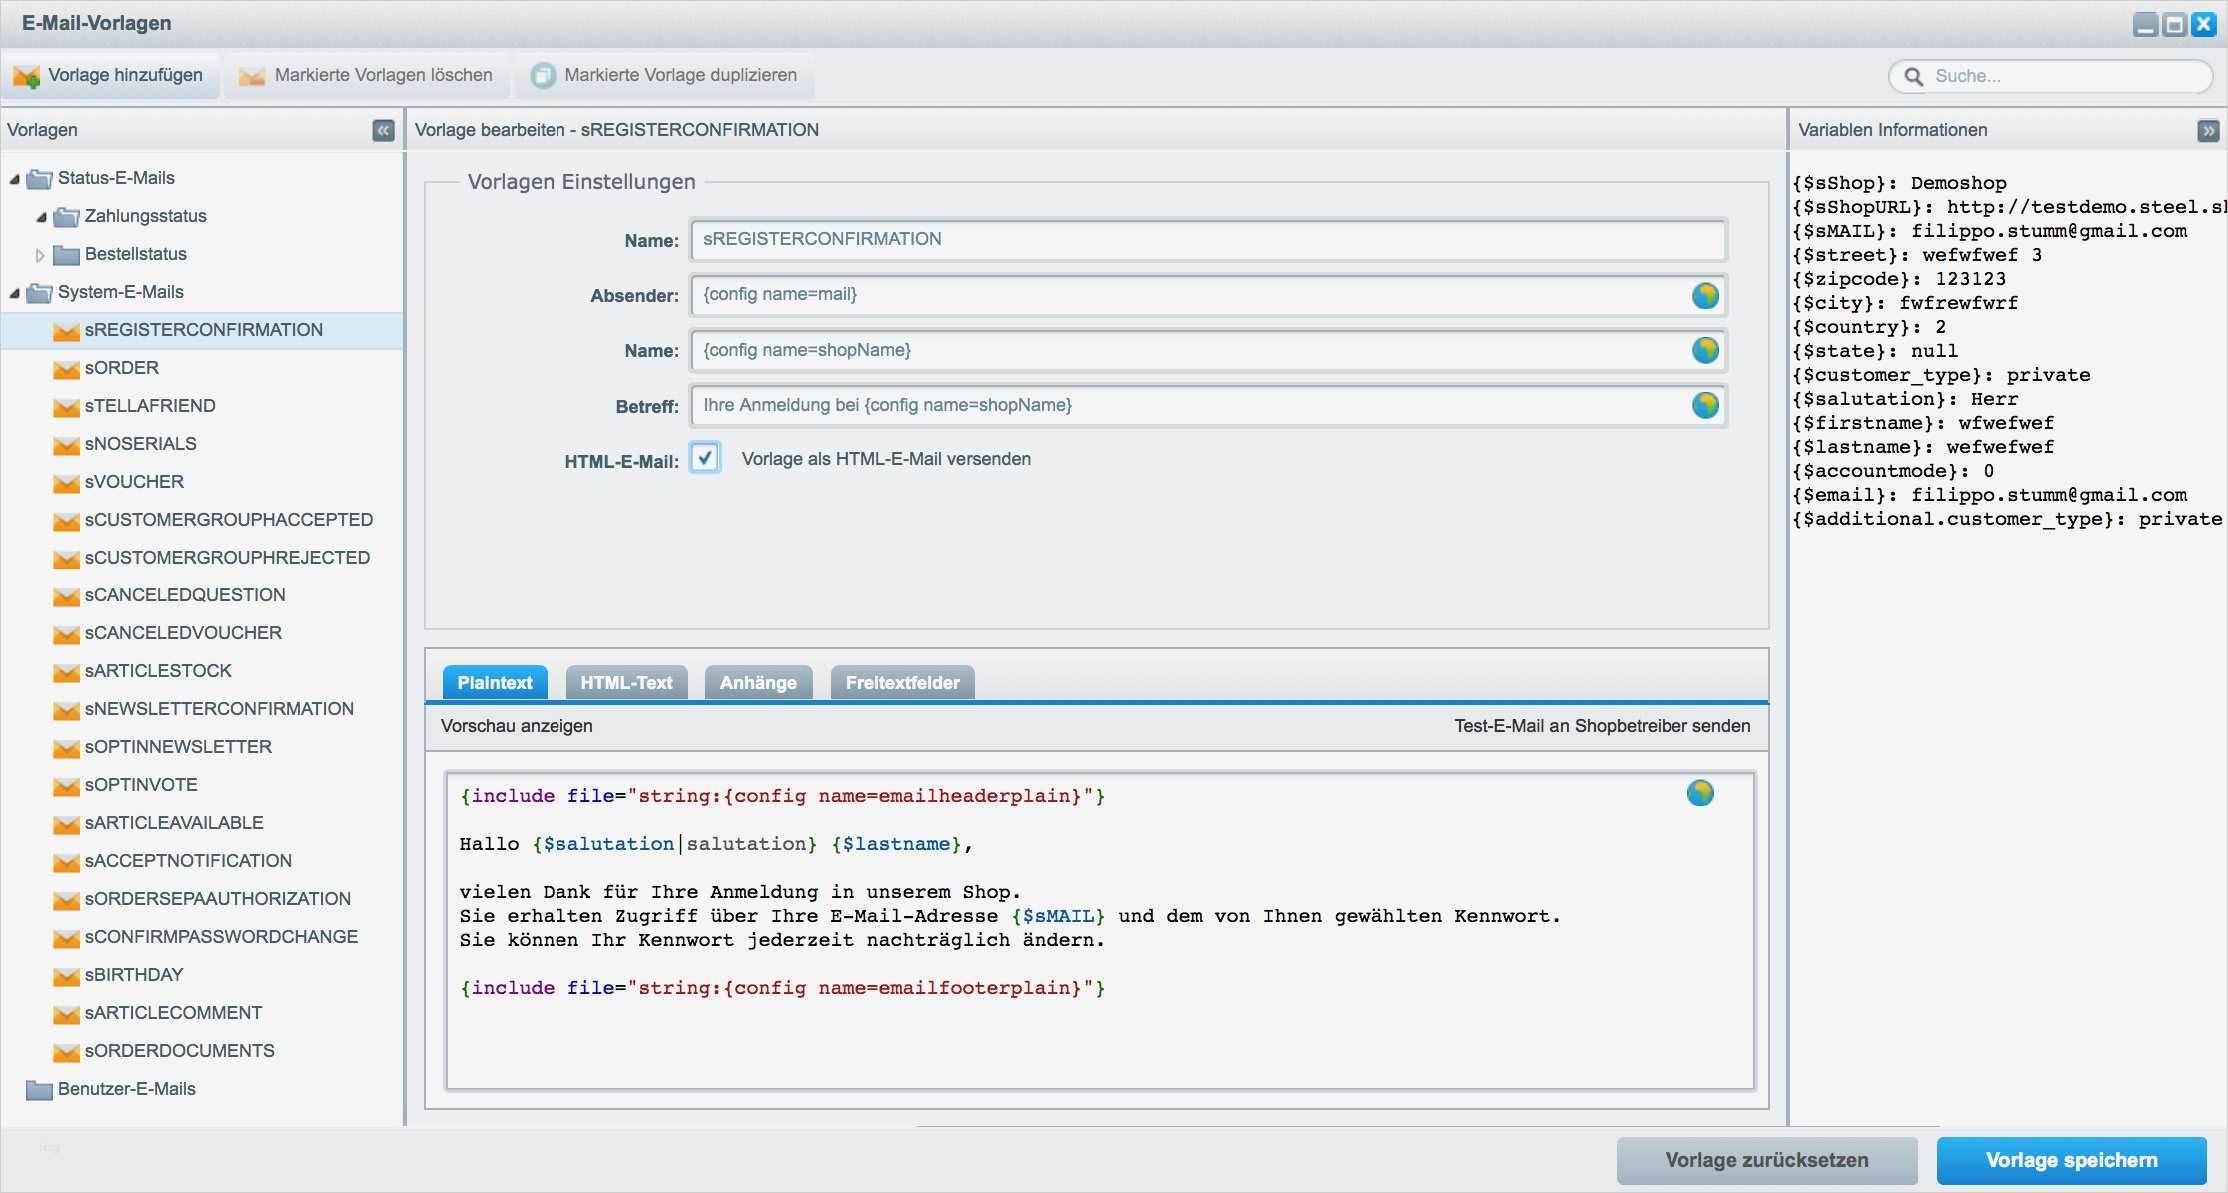Switch to the HTML-Text tab
Screen dimensions: 2228x1193
[626, 682]
